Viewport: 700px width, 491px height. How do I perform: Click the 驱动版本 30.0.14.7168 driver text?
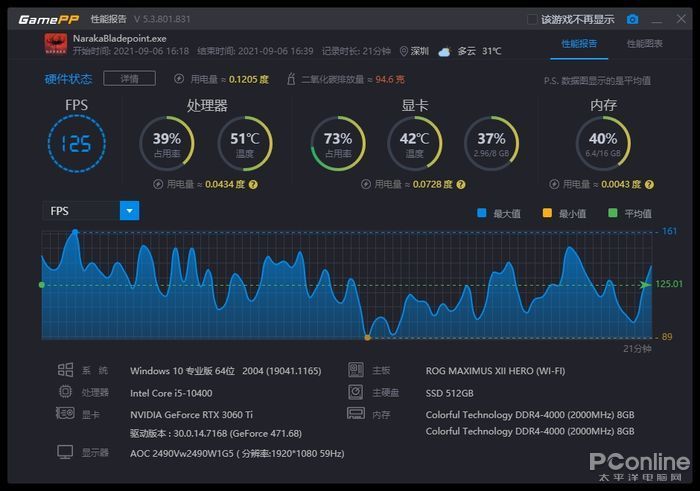[216, 433]
